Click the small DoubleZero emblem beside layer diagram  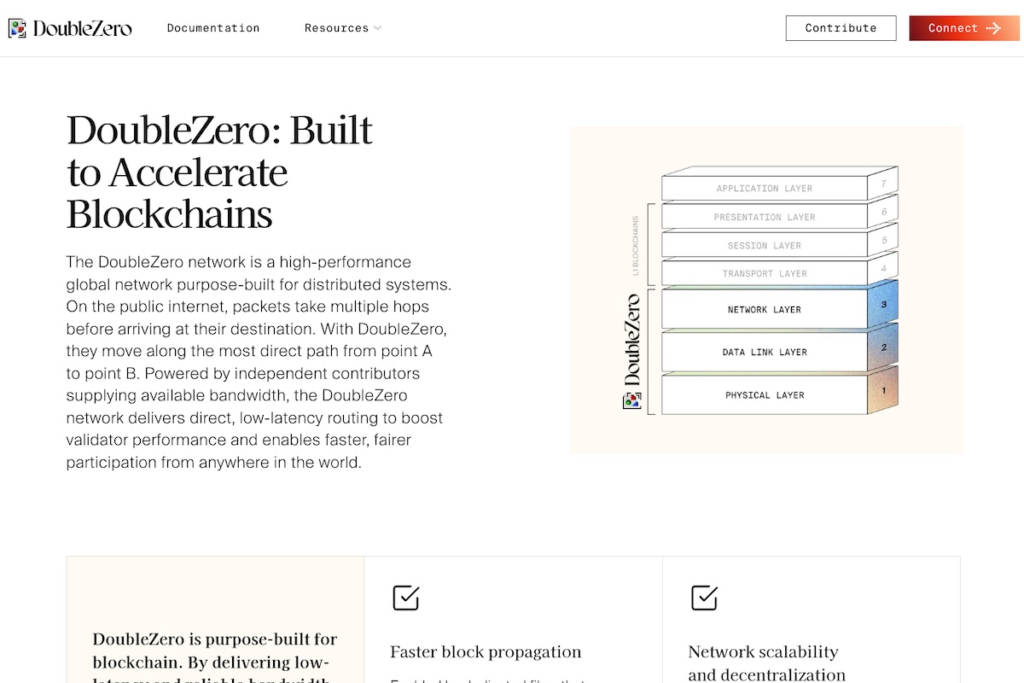(632, 400)
